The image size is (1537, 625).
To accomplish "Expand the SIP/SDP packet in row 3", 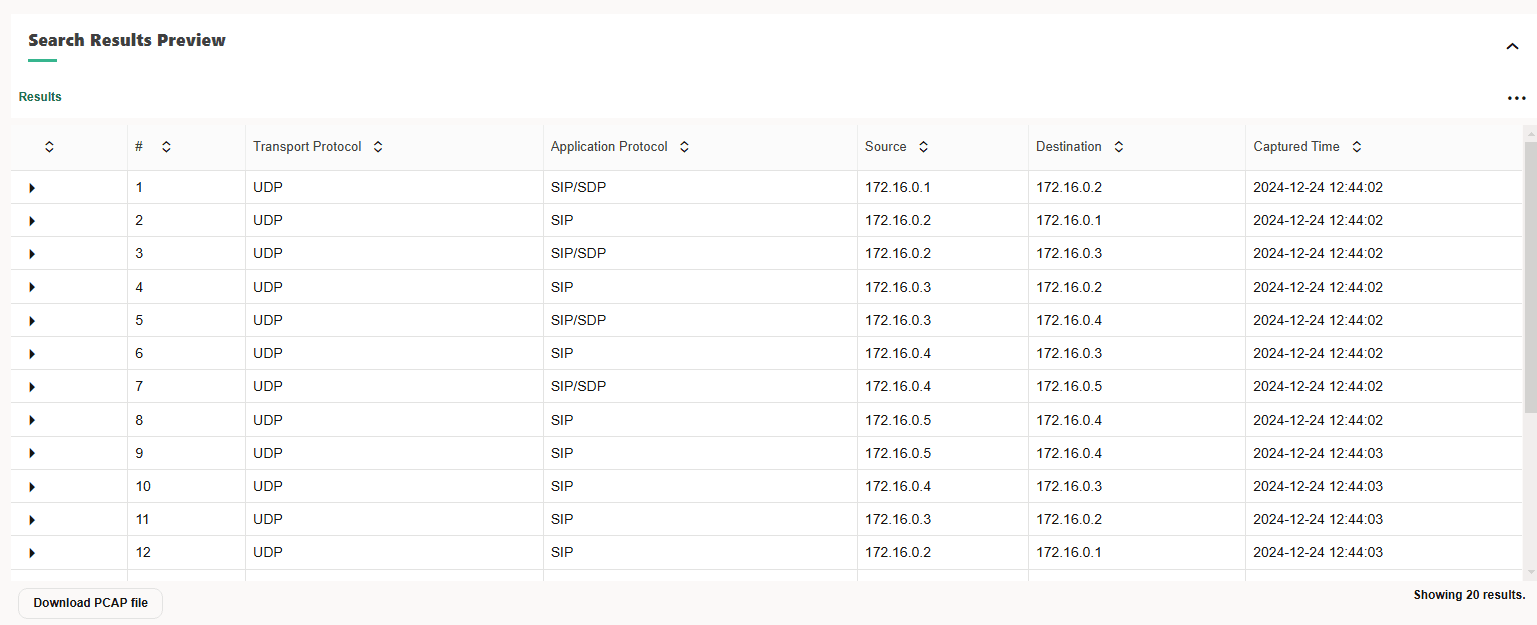I will click(x=31, y=253).
